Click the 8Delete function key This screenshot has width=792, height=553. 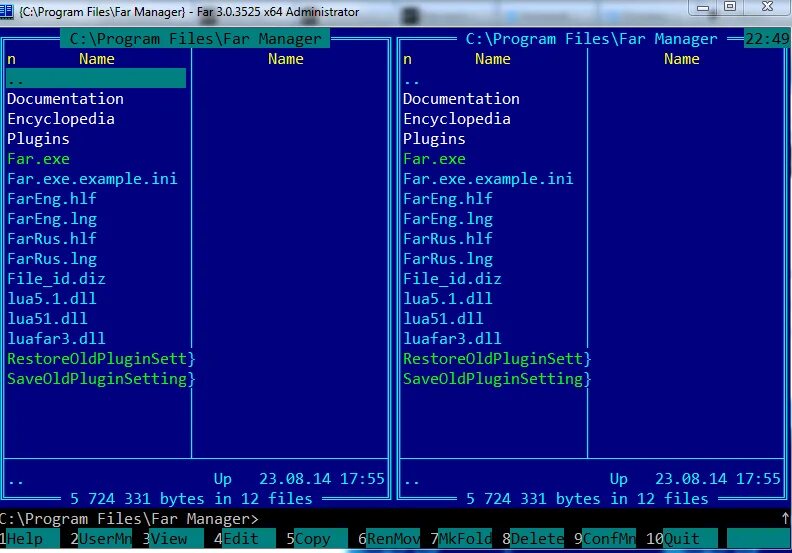pos(533,538)
